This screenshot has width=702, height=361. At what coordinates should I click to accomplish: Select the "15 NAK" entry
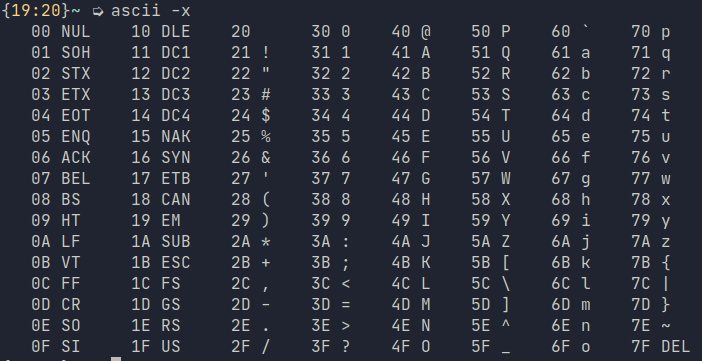click(x=161, y=137)
